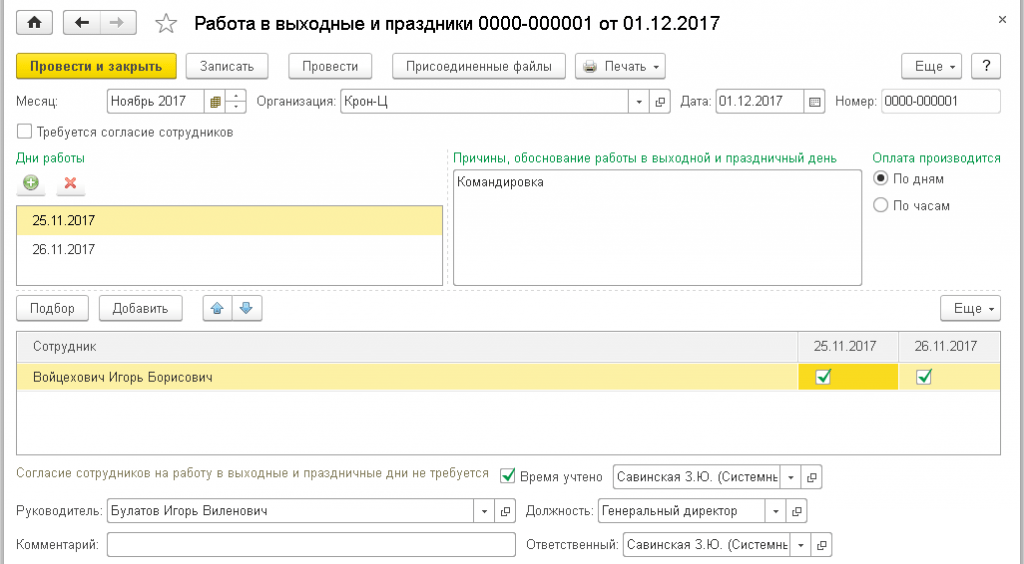Image resolution: width=1024 pixels, height=564 pixels.
Task: Click into the Комментарий input field
Action: [x=310, y=545]
